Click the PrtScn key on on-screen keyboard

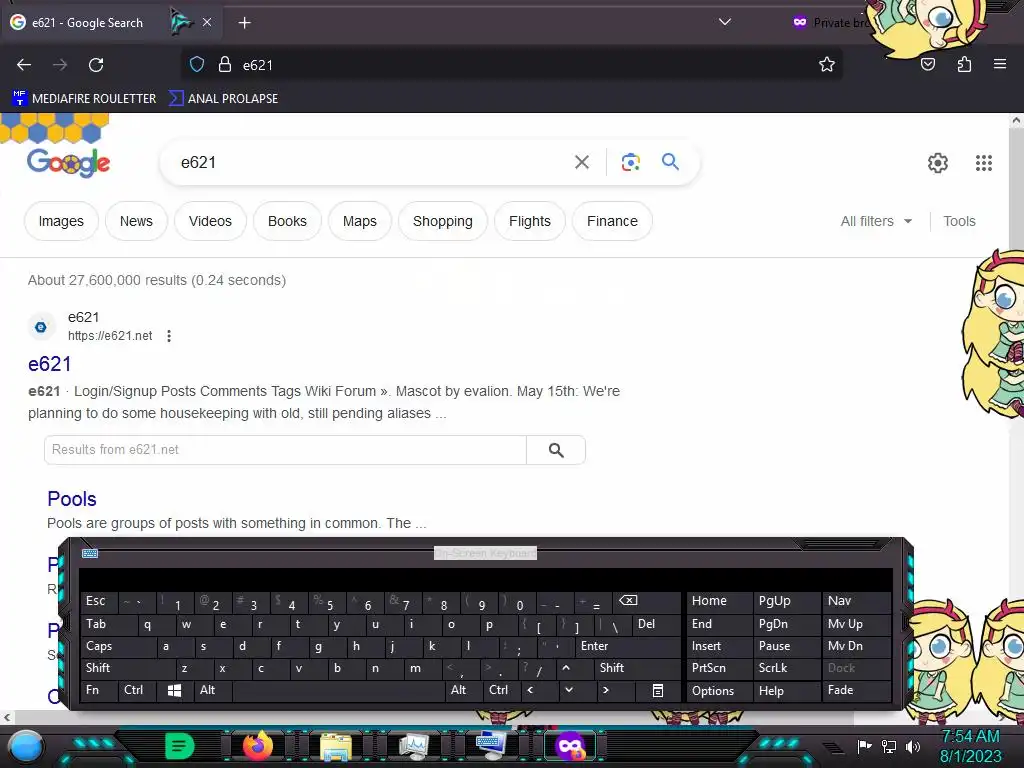tap(720, 668)
